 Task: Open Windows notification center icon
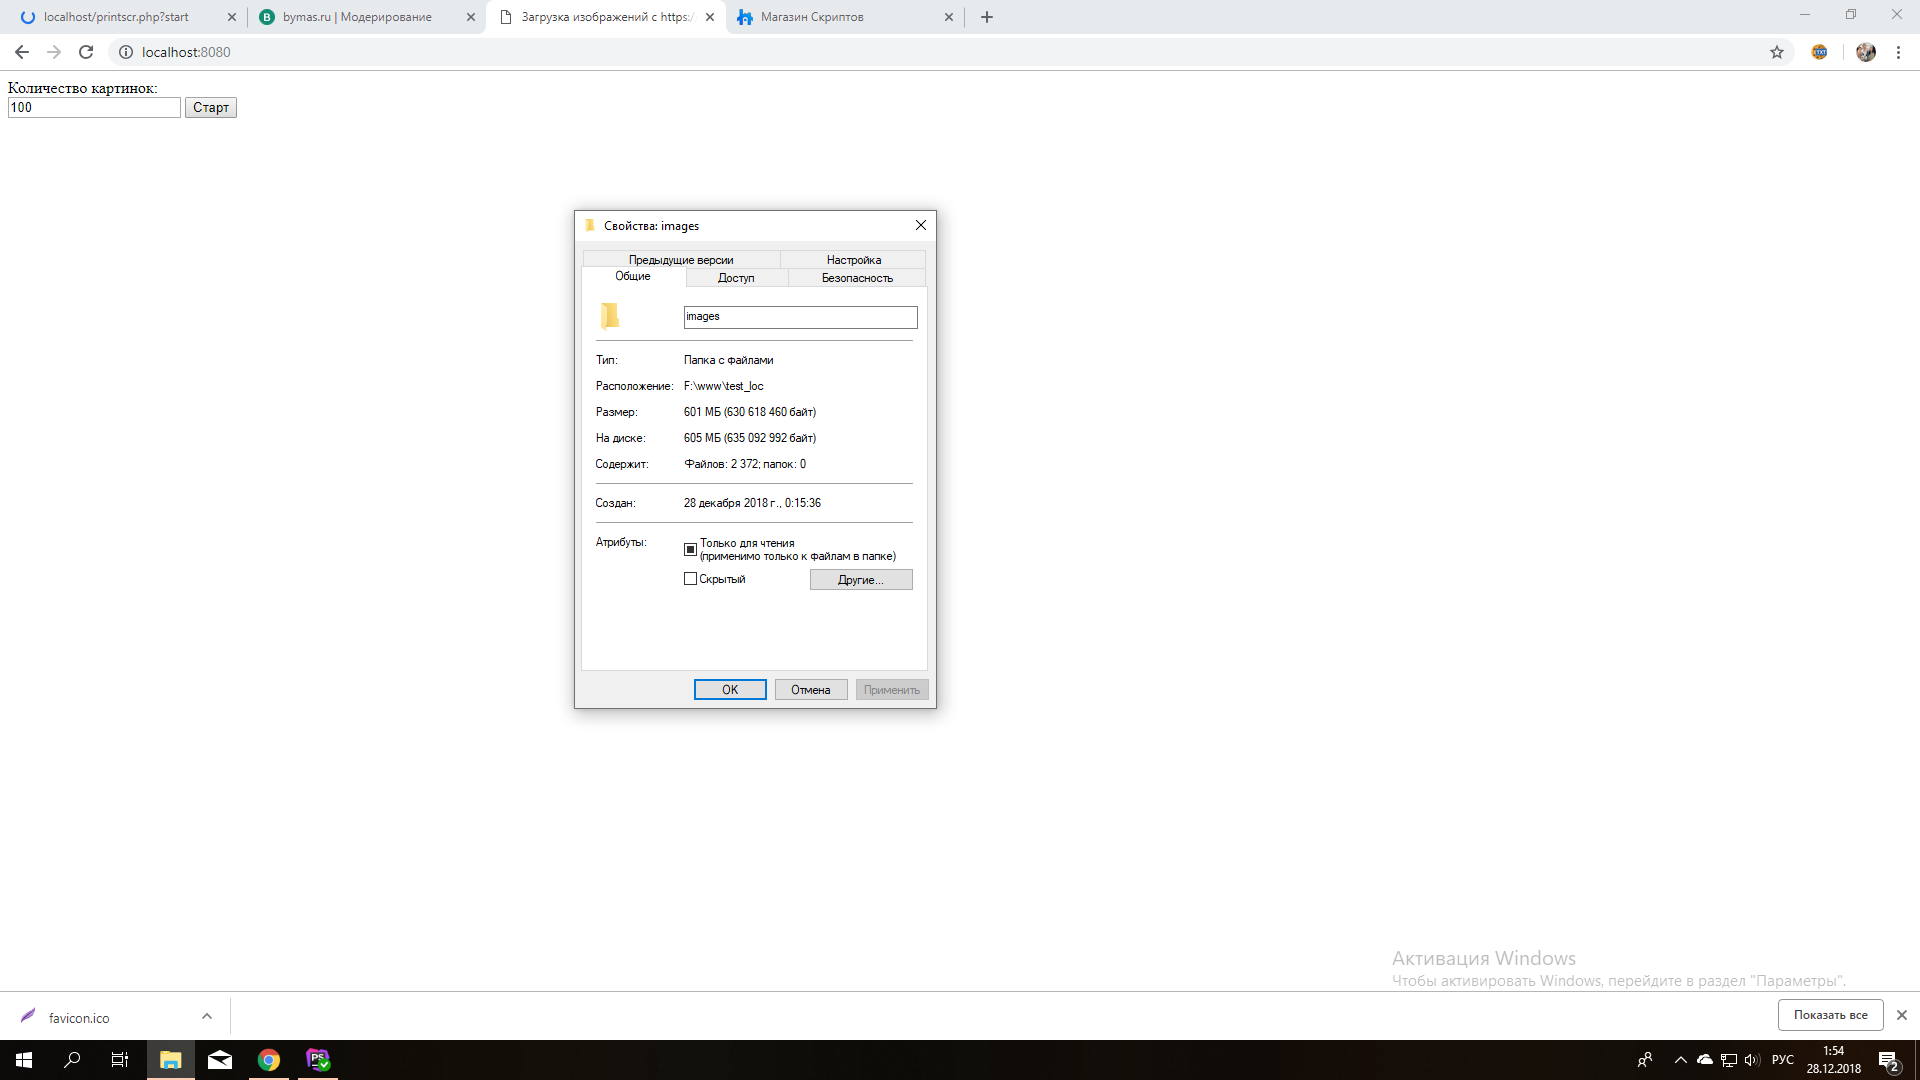[1888, 1060]
